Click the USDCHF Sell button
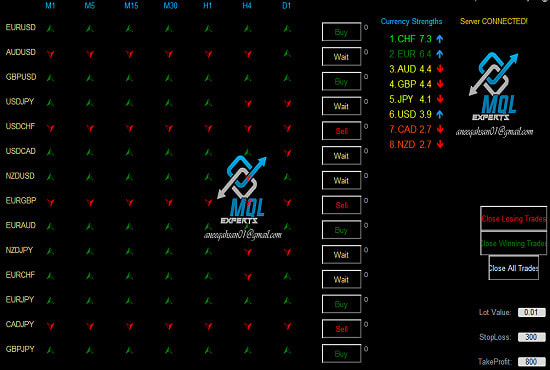Image resolution: width=550 pixels, height=370 pixels. [341, 131]
